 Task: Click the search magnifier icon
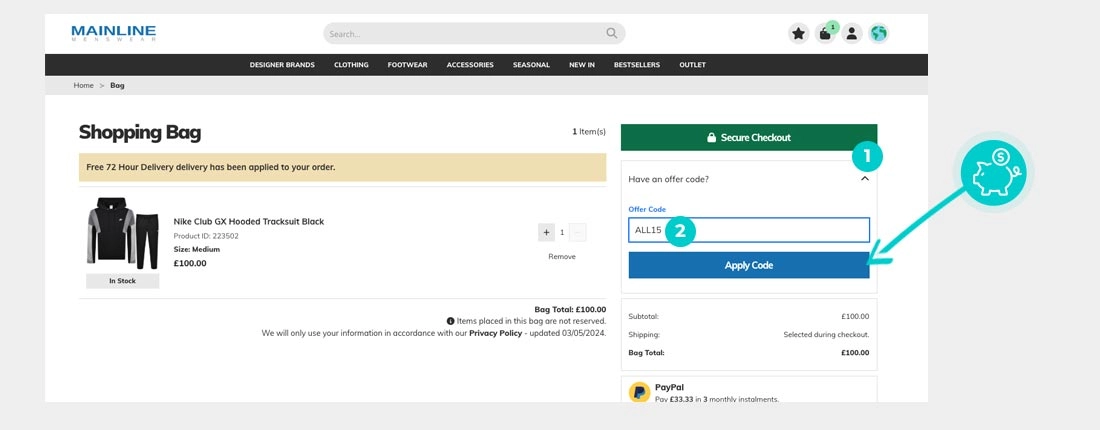pyautogui.click(x=612, y=33)
